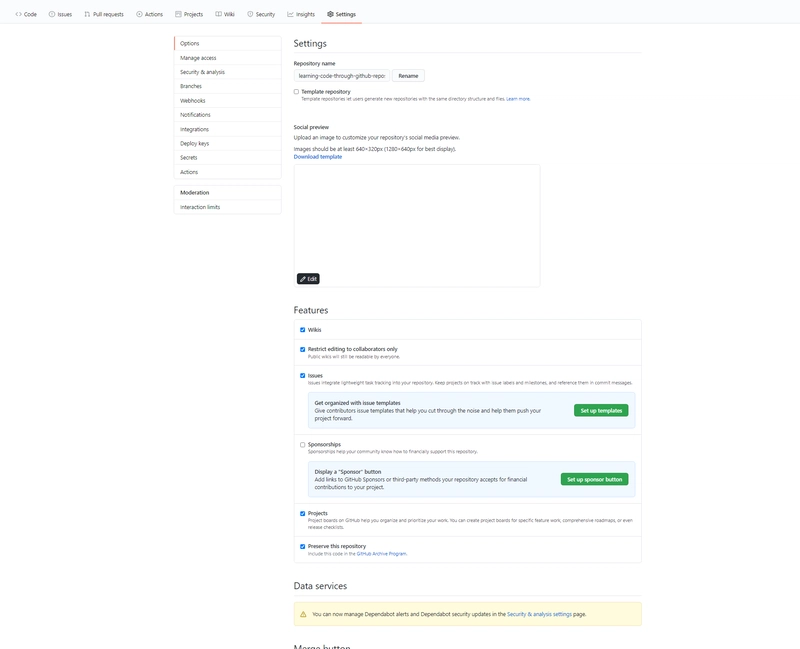Click the Repository name input field
The image size is (800, 649).
(342, 76)
